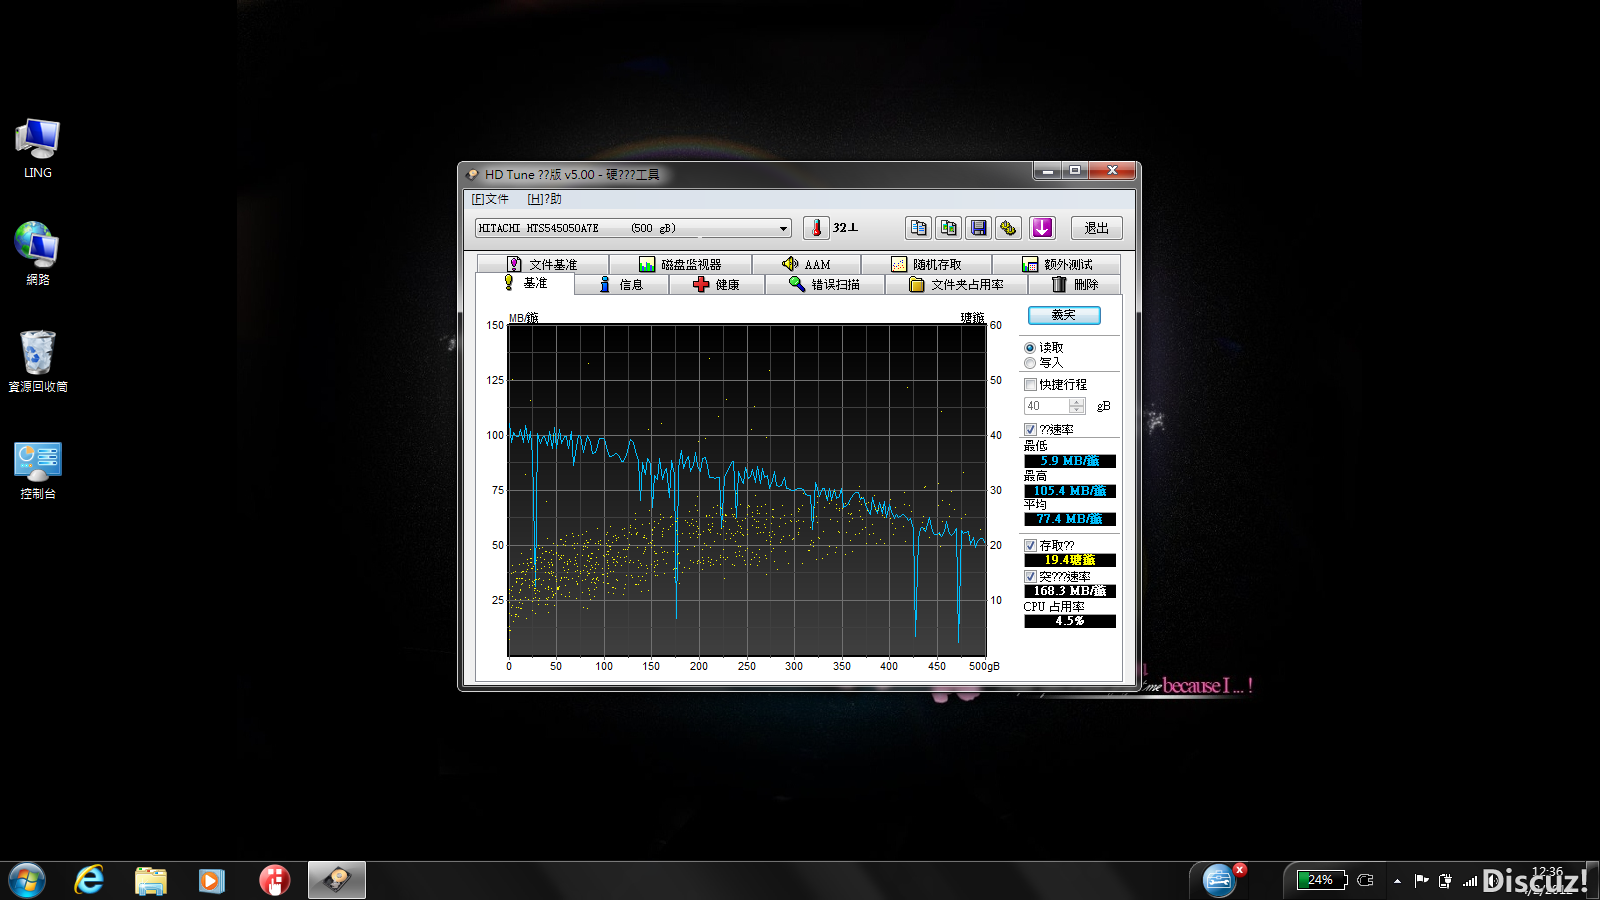1600x900 pixels.
Task: Open the [H] help menu
Action: (545, 199)
